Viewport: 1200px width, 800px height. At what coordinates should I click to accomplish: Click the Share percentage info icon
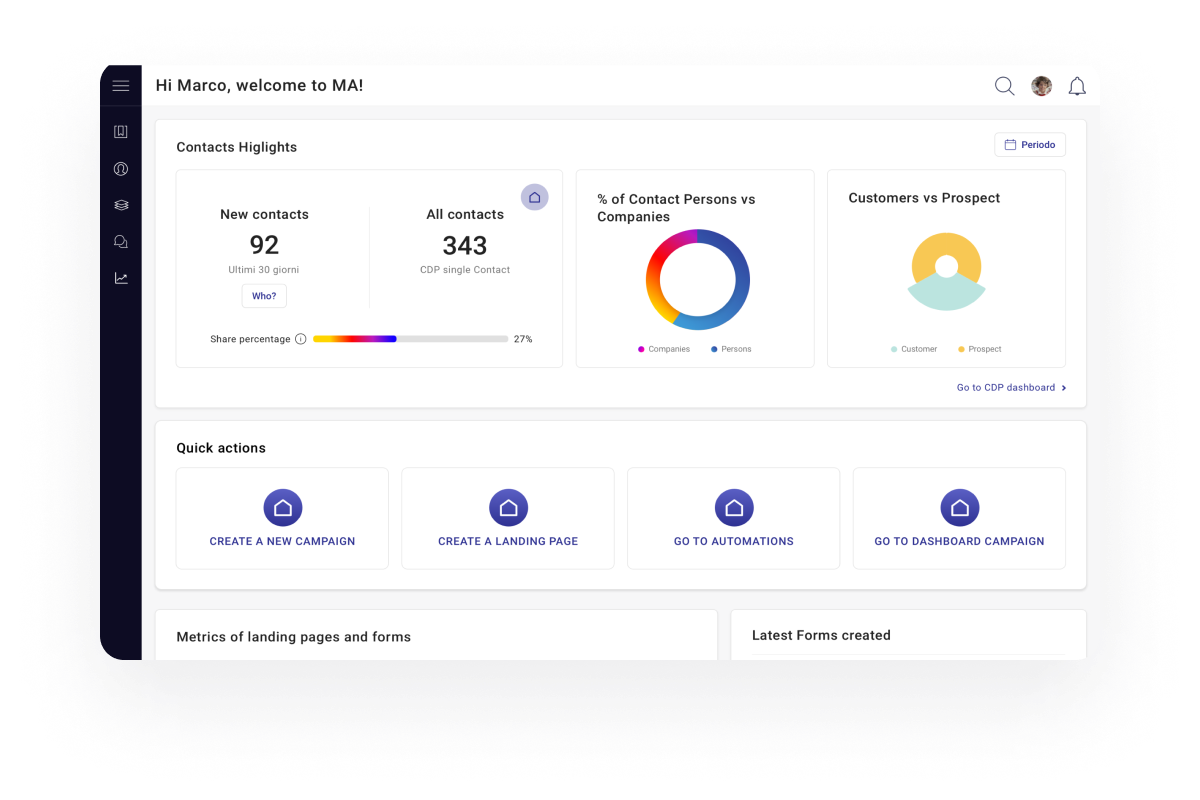pyautogui.click(x=301, y=339)
